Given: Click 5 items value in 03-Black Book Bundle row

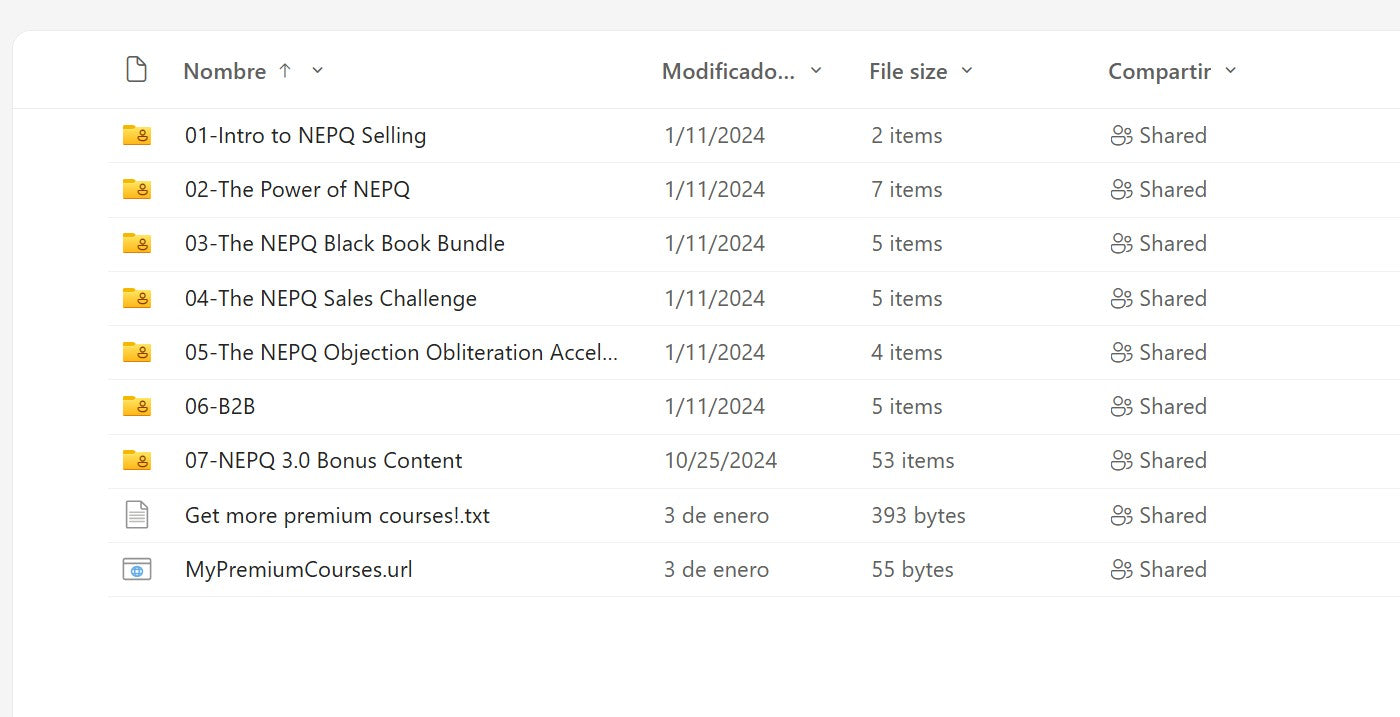Looking at the screenshot, I should tap(907, 243).
